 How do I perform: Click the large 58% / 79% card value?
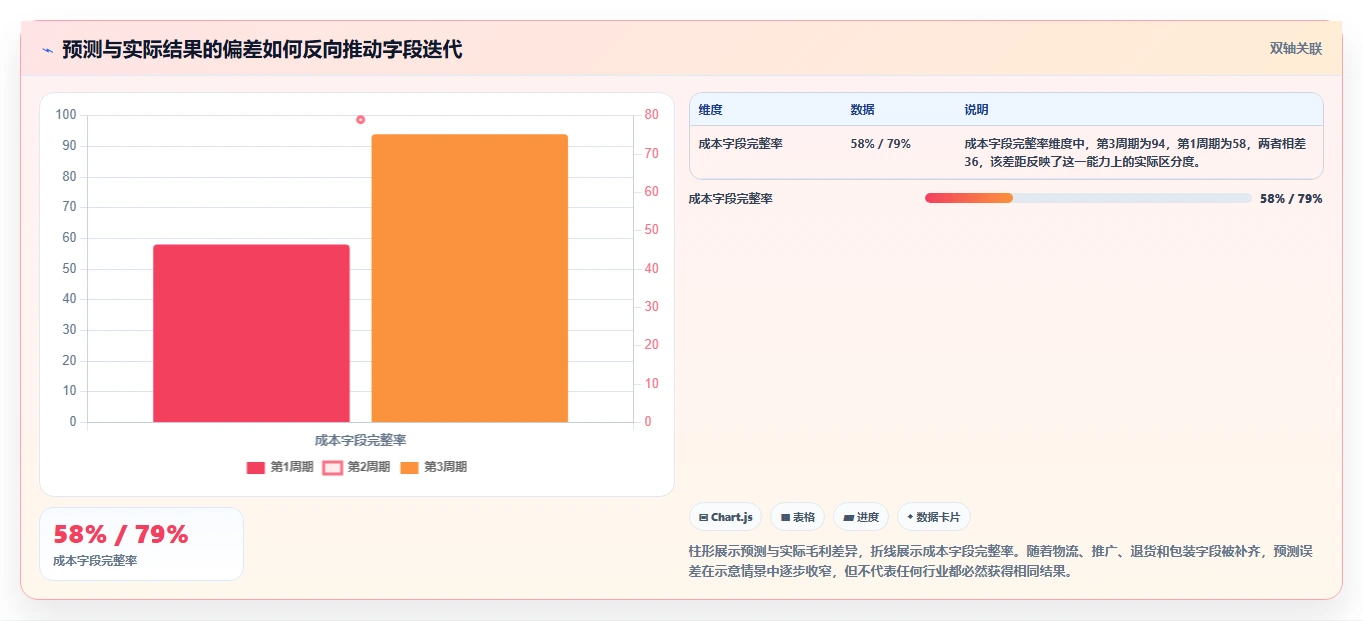pyautogui.click(x=121, y=535)
